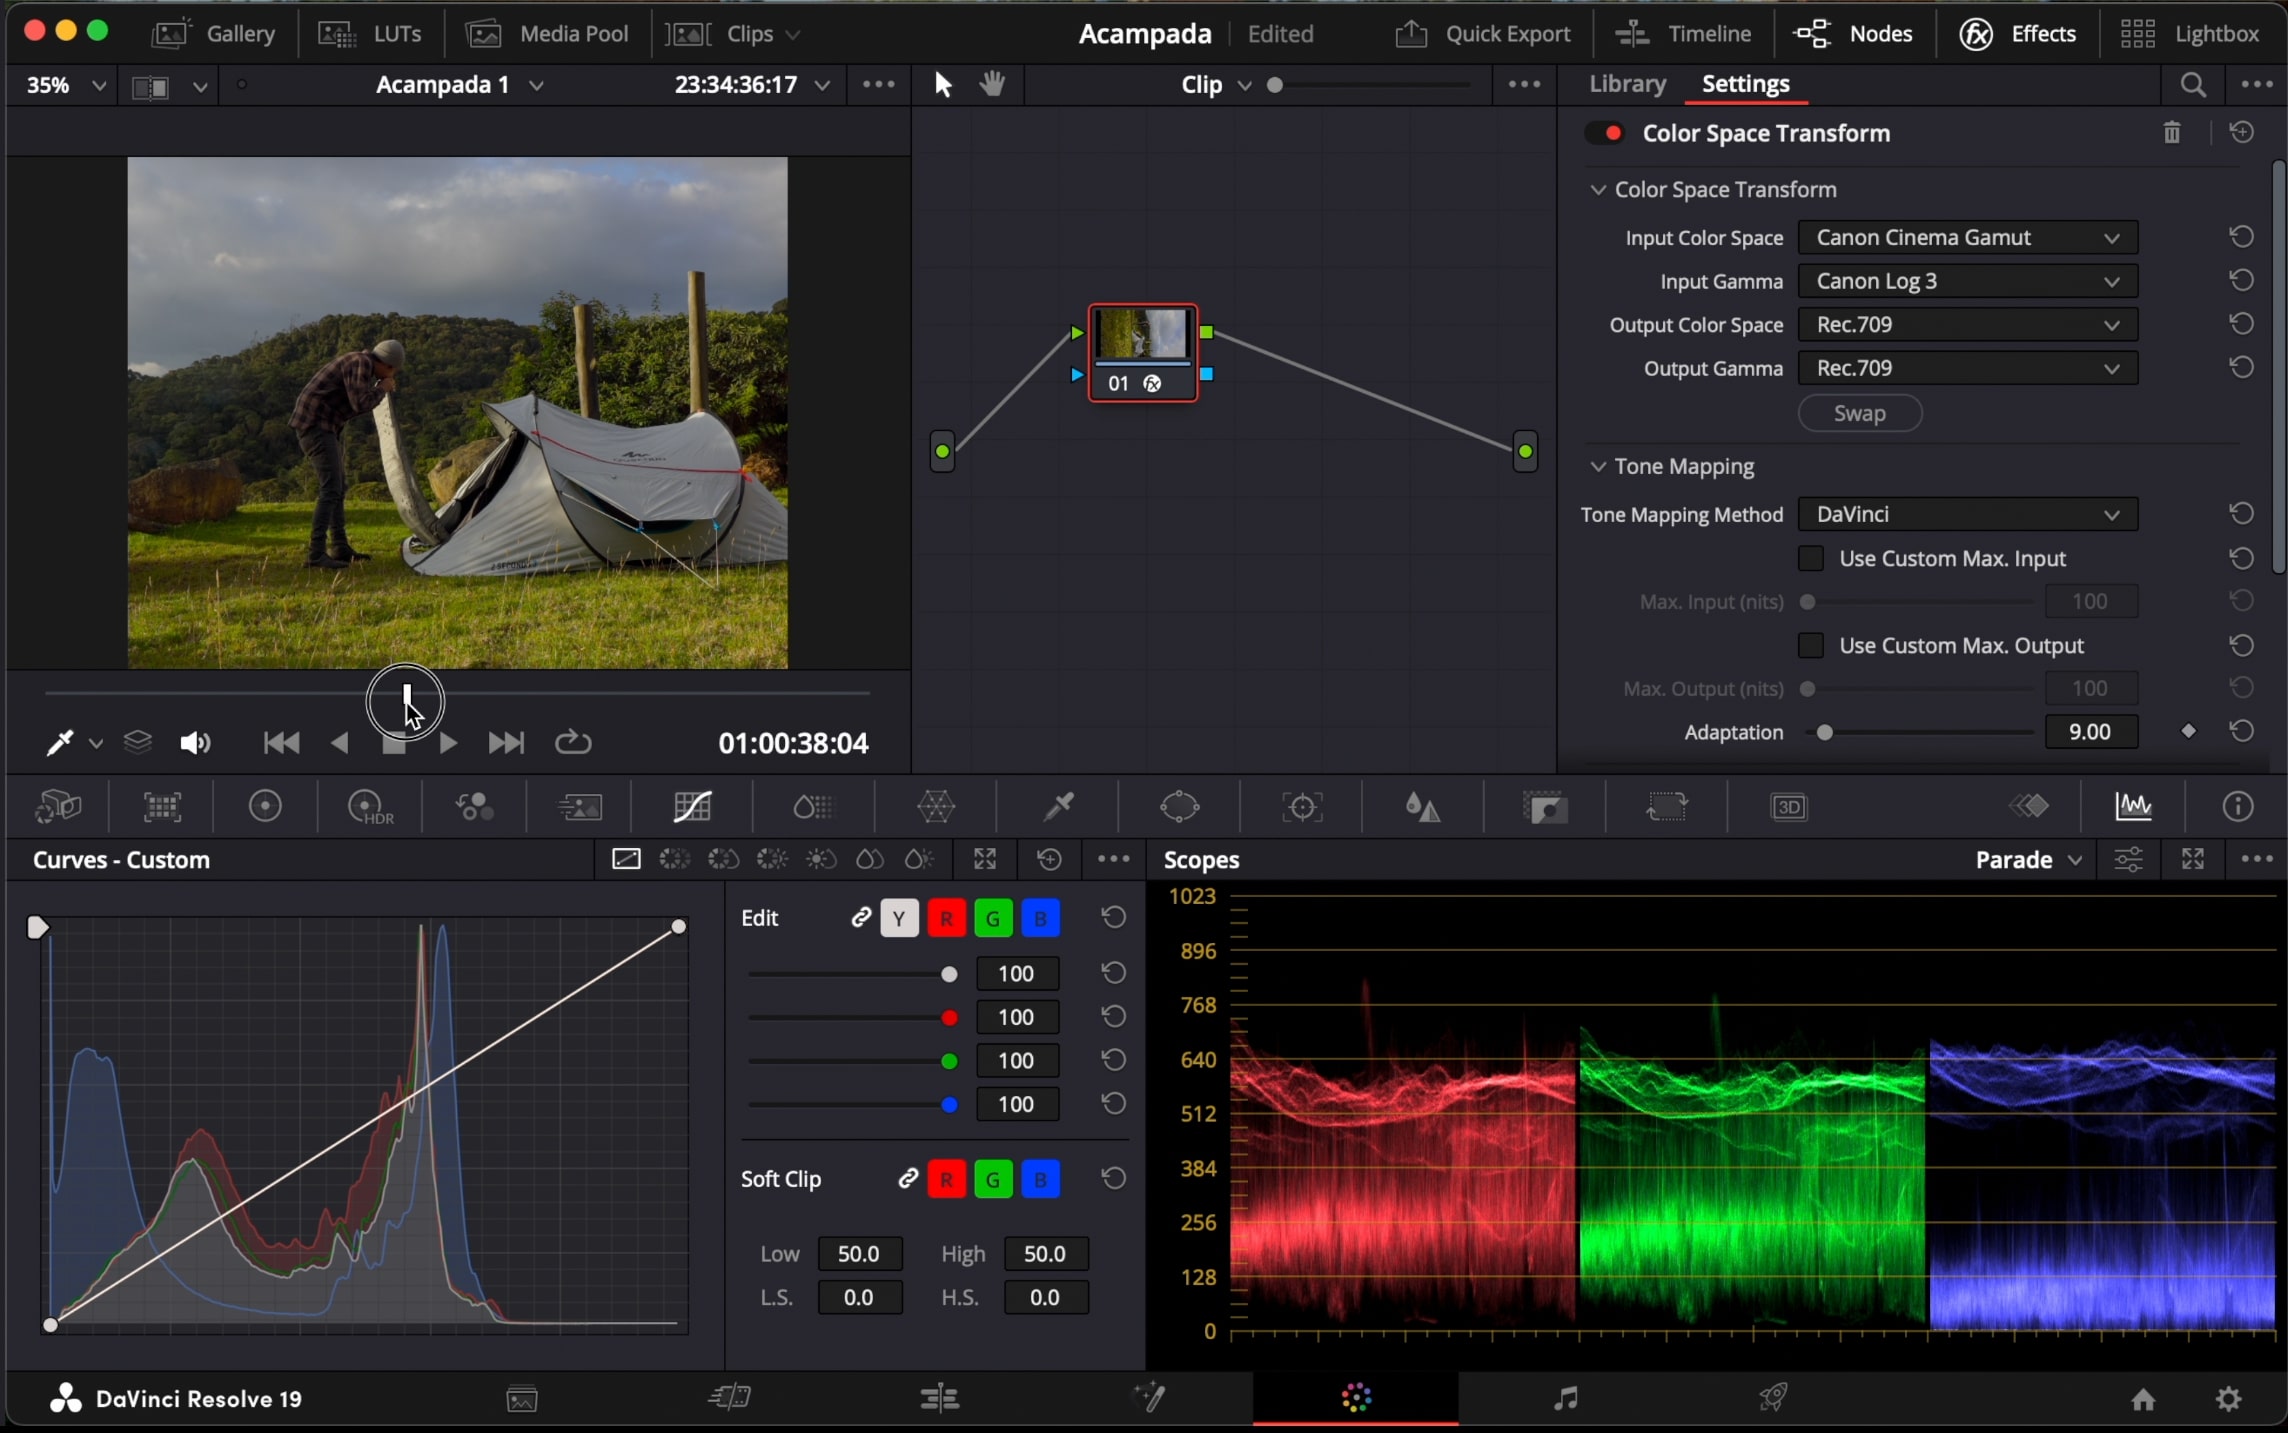
Task: Open the Scopes settings icon
Action: pyautogui.click(x=2128, y=860)
